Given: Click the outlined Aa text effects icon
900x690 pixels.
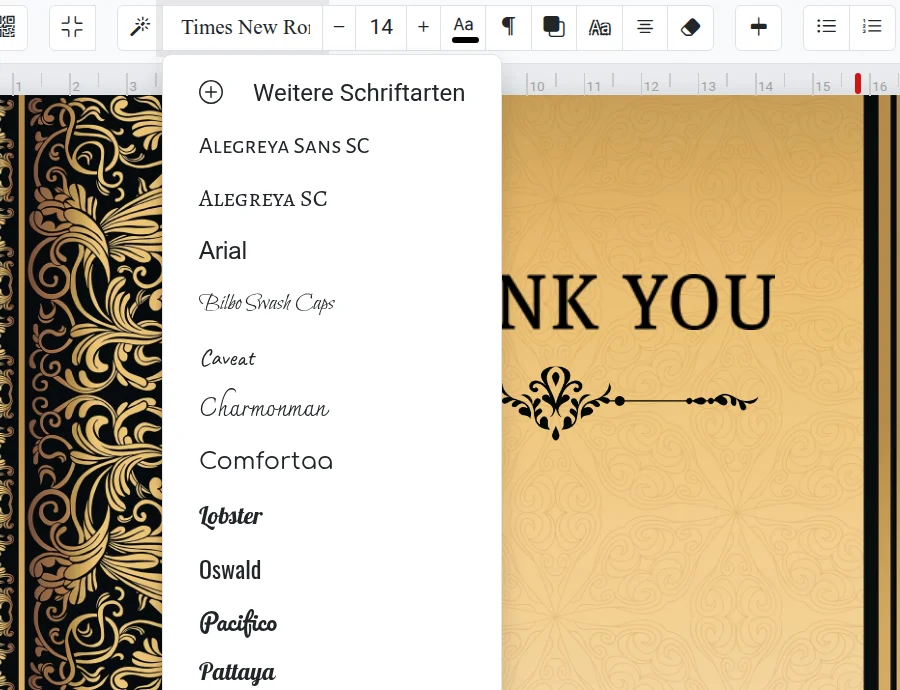Looking at the screenshot, I should click(x=600, y=27).
